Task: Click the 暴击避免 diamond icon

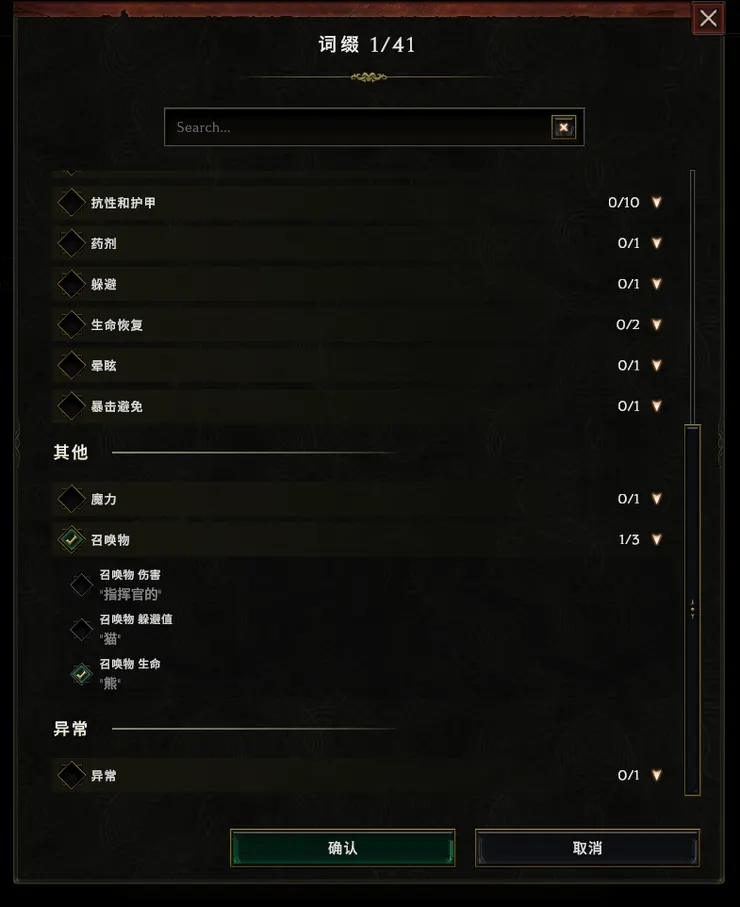Action: tap(71, 406)
